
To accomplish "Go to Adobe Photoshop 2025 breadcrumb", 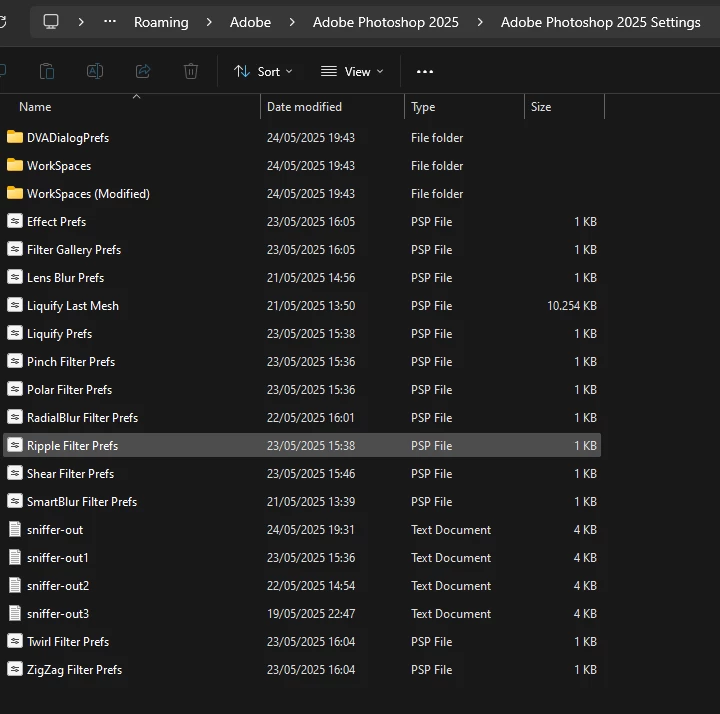I will pyautogui.click(x=386, y=22).
